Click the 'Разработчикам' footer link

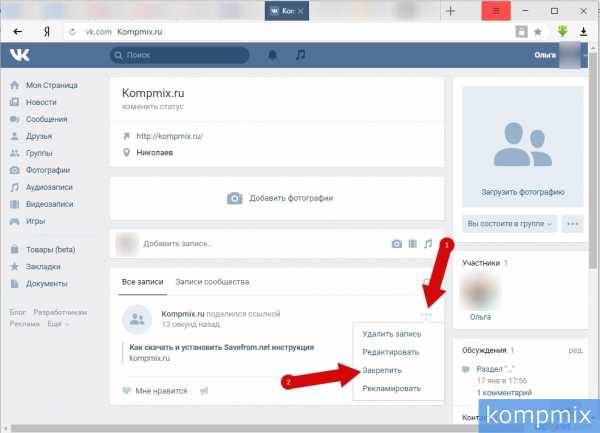tap(60, 313)
